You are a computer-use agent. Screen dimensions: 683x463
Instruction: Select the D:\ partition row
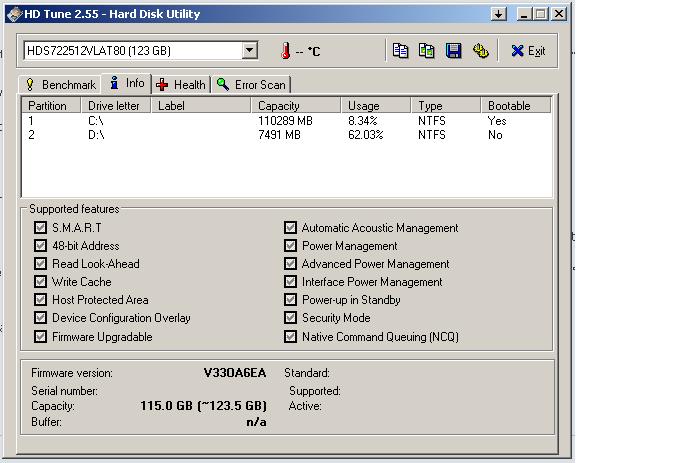[x=287, y=135]
